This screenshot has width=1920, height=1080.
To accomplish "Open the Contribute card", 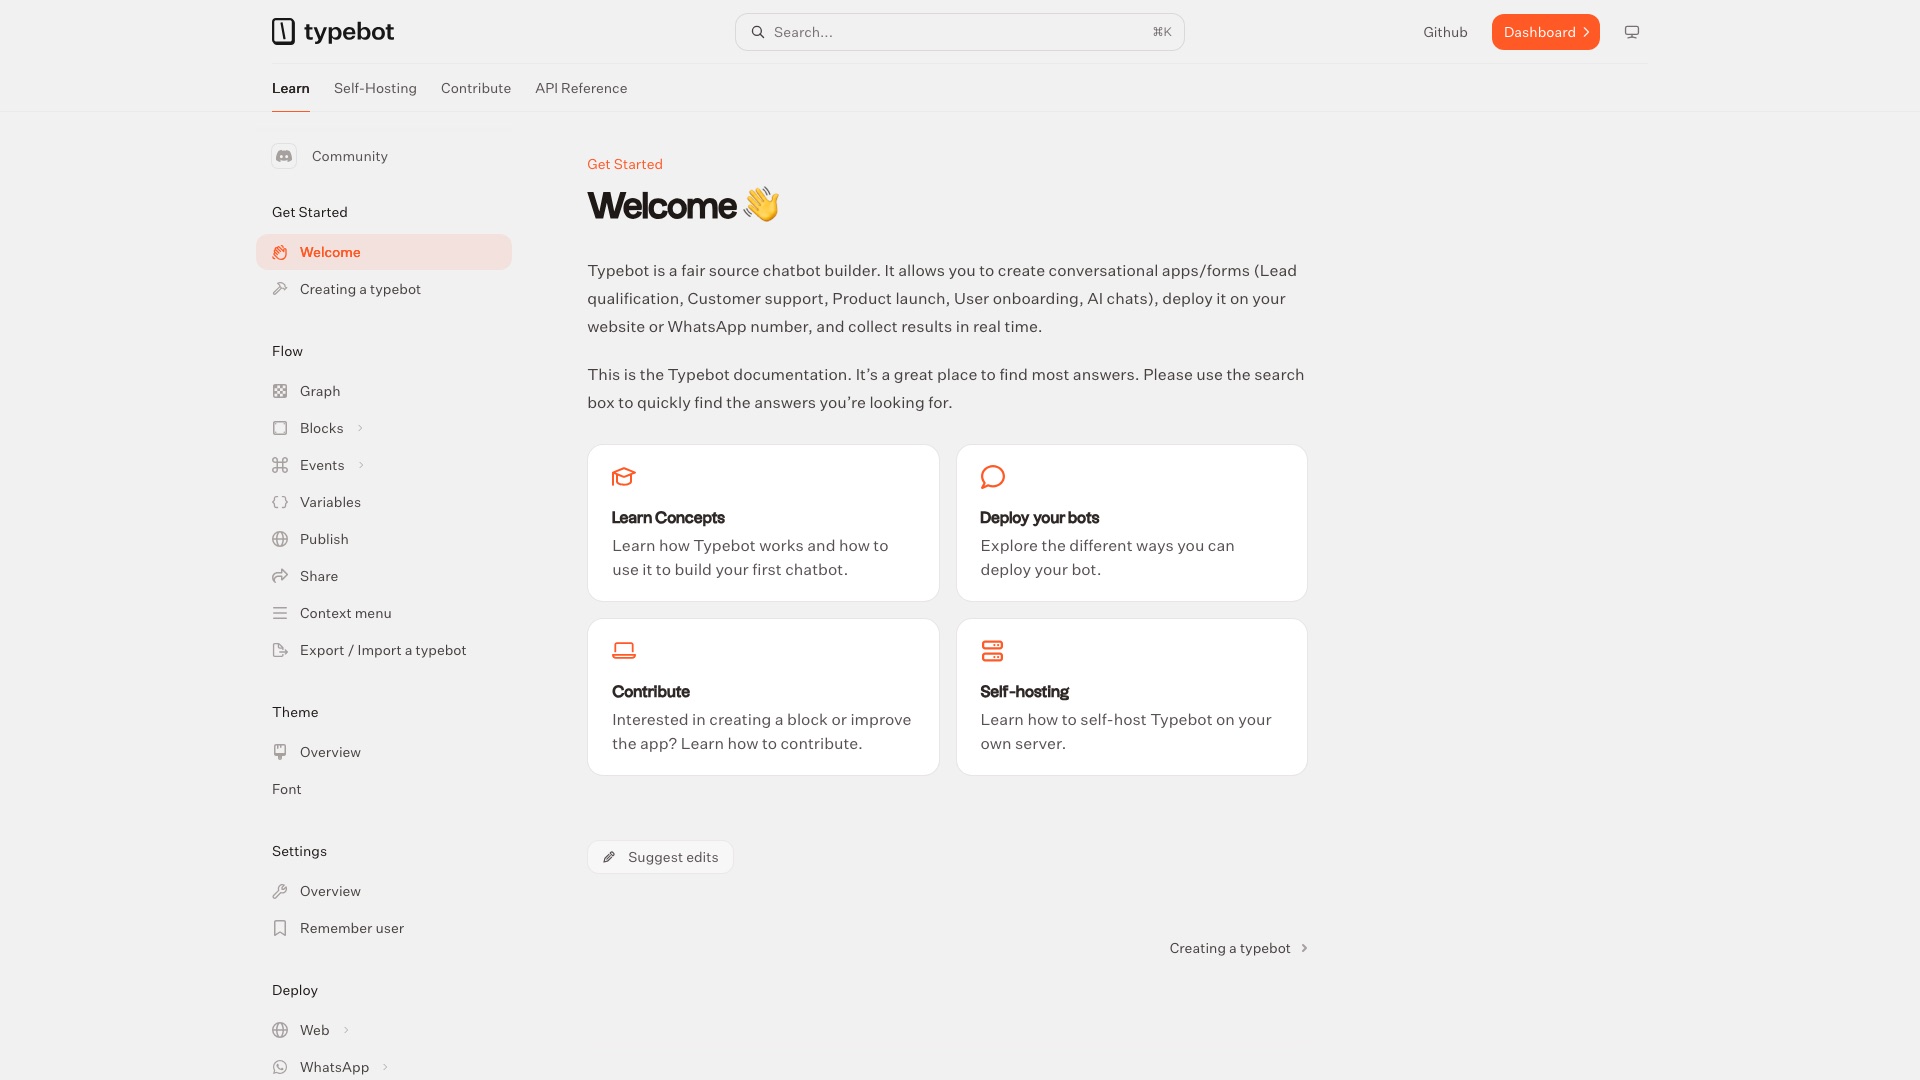I will point(763,697).
